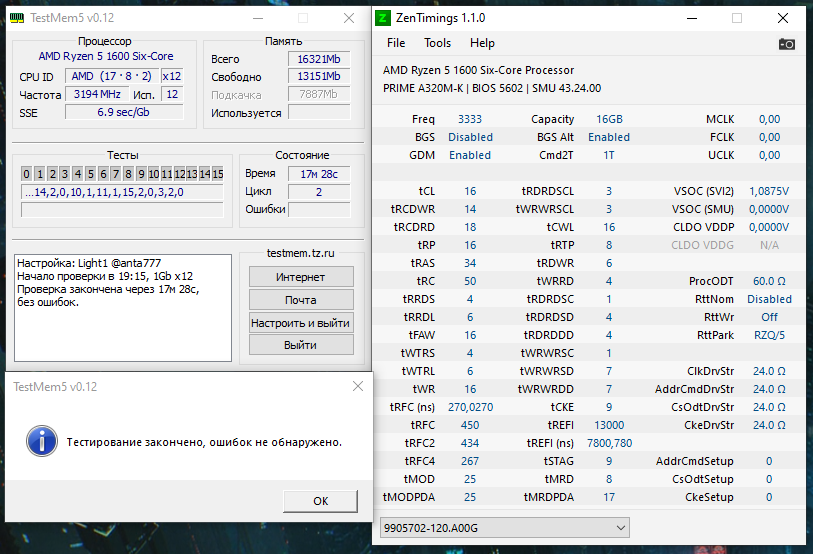Open the File menu in ZenTimings
Viewport: 813px width, 554px height.
click(x=396, y=43)
